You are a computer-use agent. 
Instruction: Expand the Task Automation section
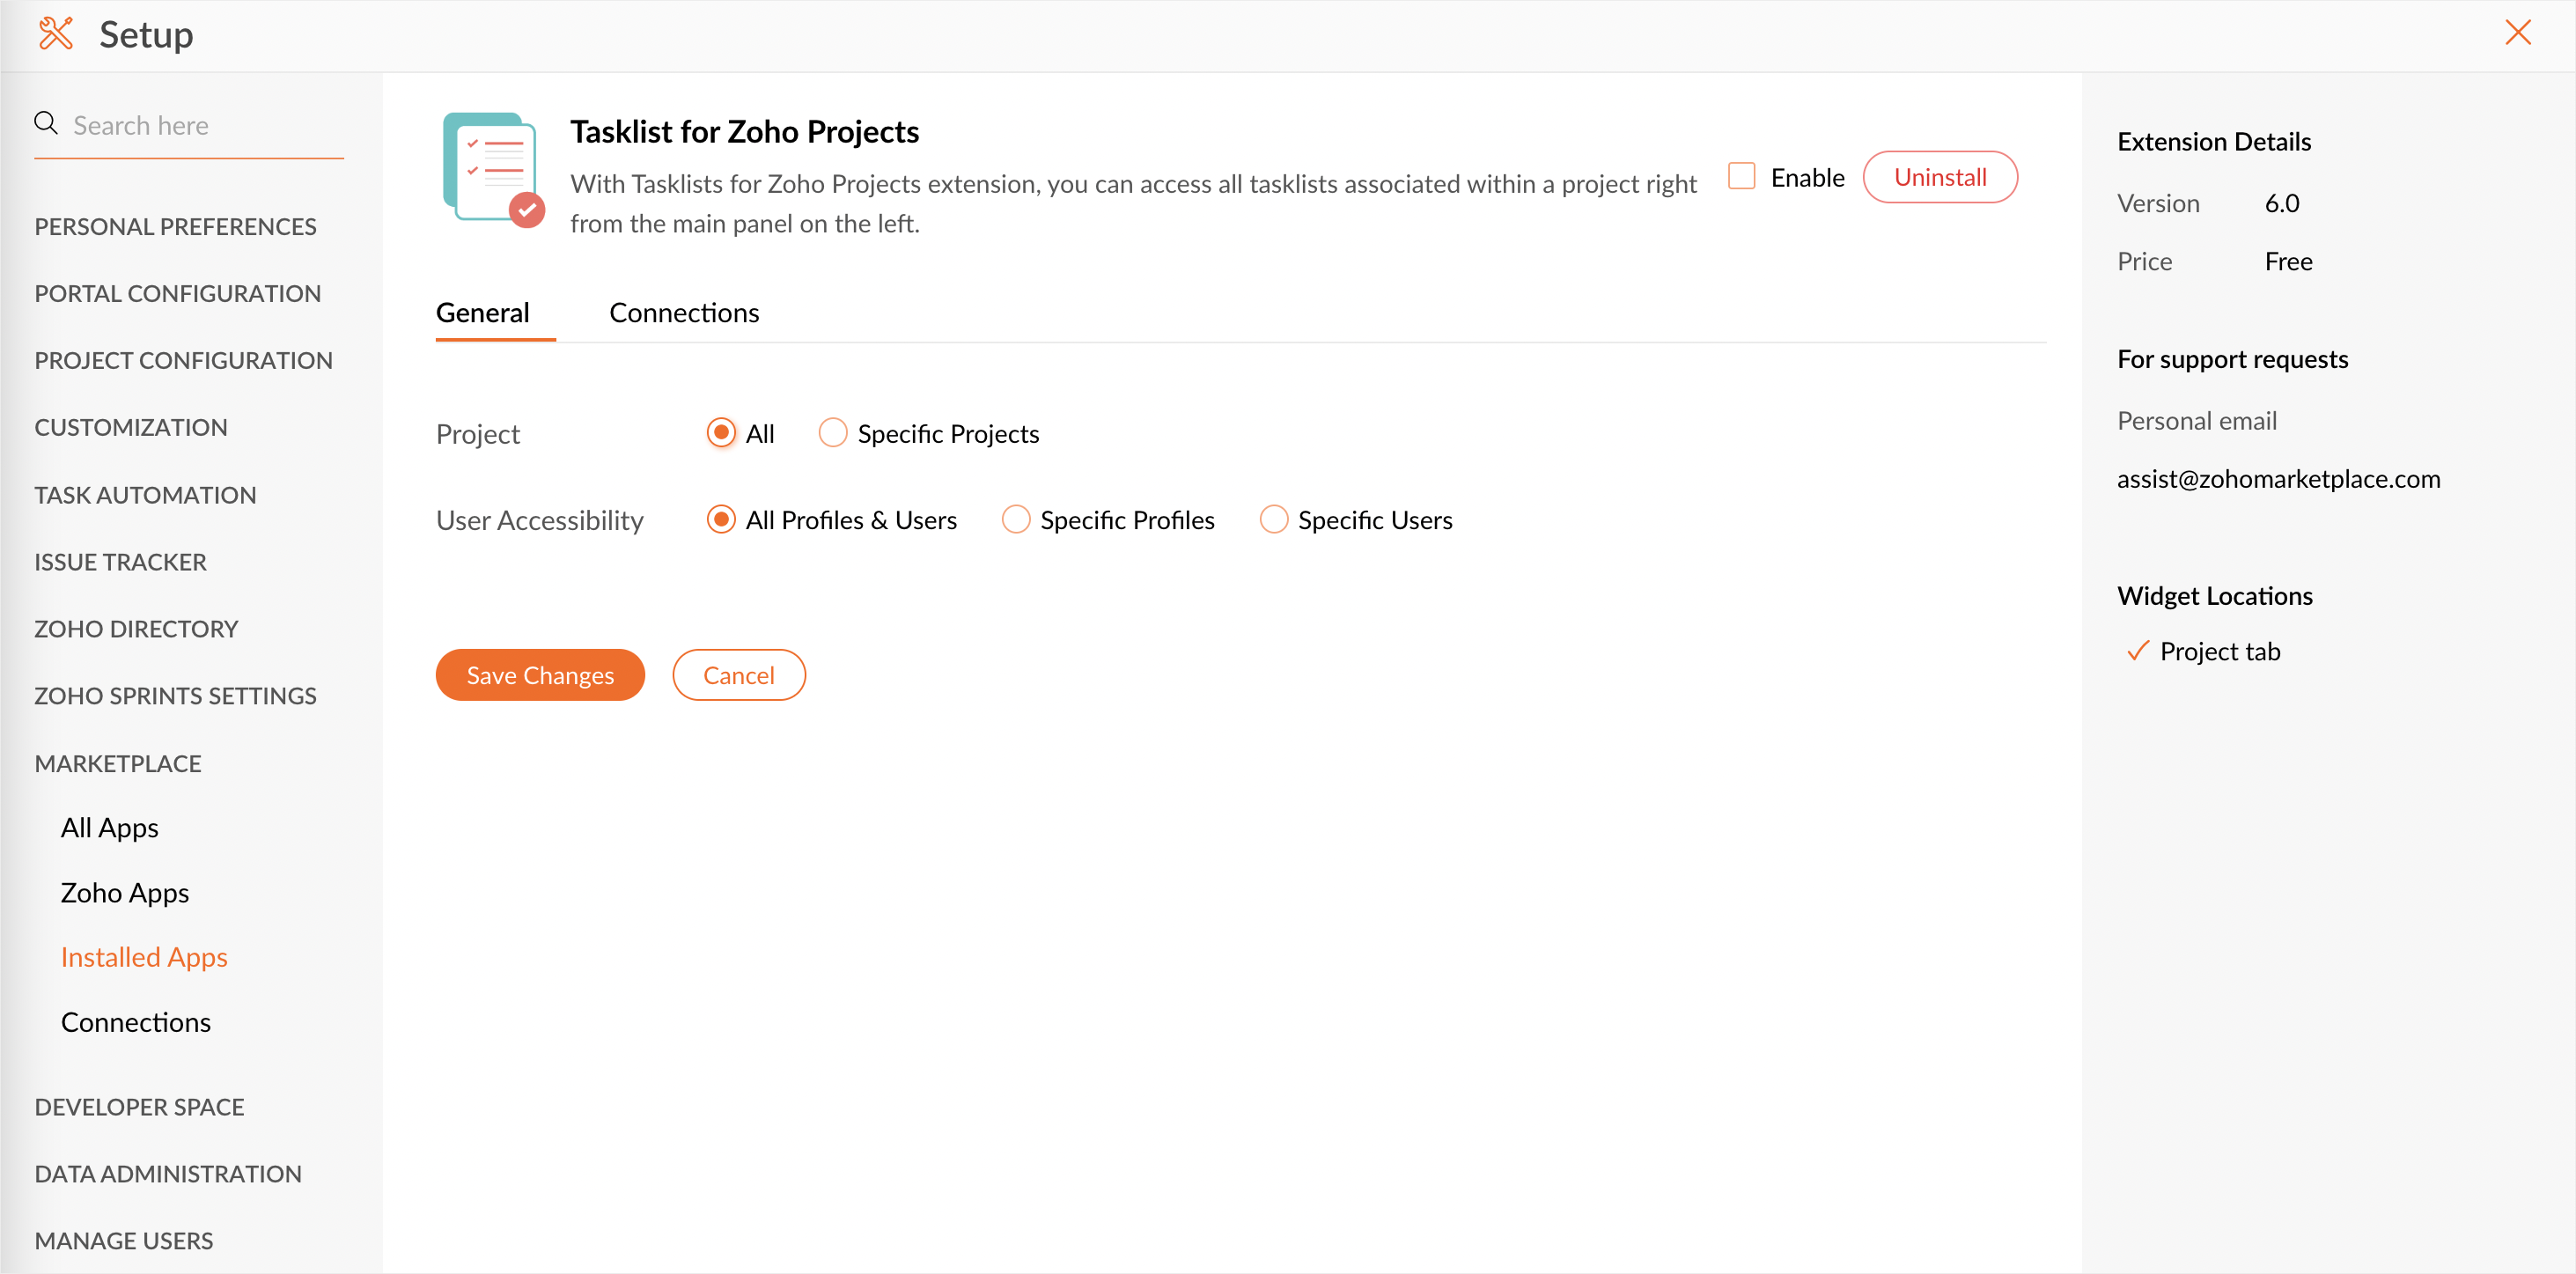point(145,495)
